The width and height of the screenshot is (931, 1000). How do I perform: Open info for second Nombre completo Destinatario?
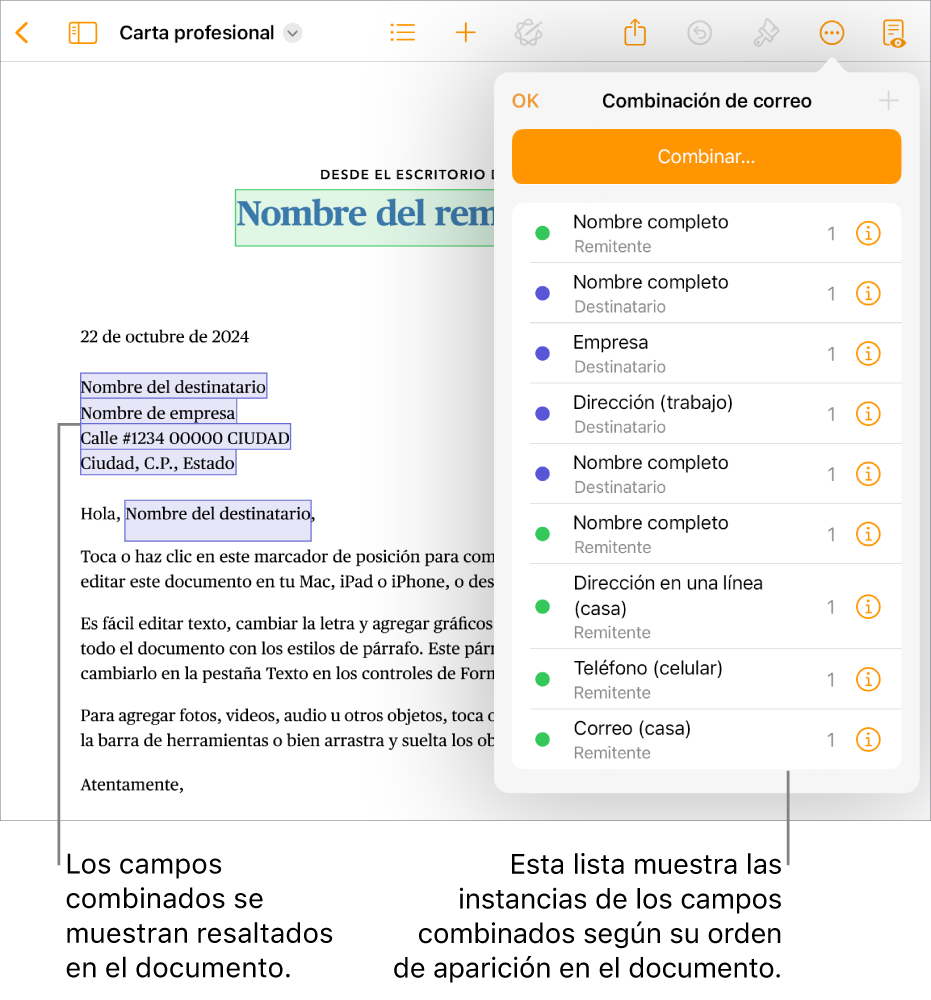(868, 474)
